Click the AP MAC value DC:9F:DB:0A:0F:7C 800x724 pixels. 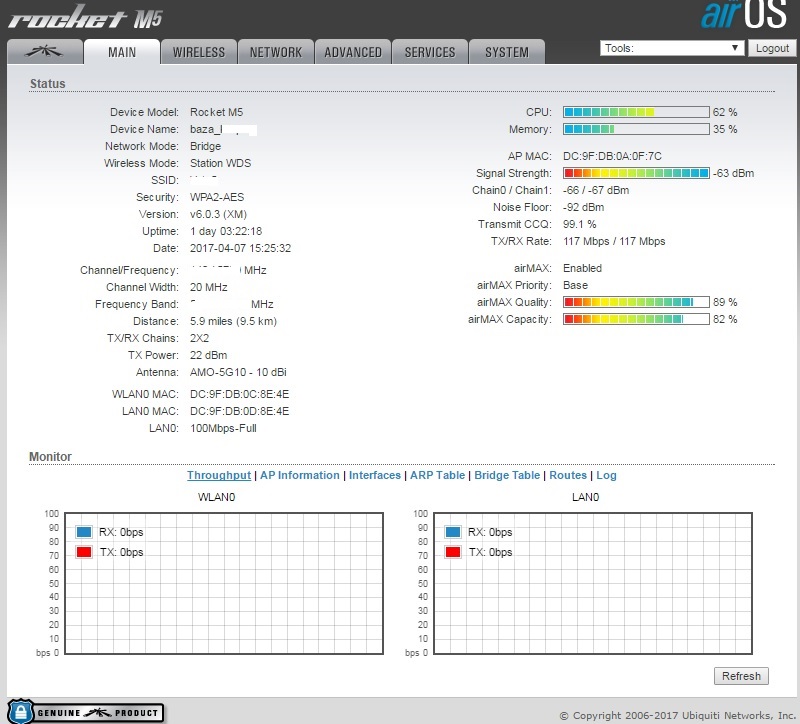(612, 156)
